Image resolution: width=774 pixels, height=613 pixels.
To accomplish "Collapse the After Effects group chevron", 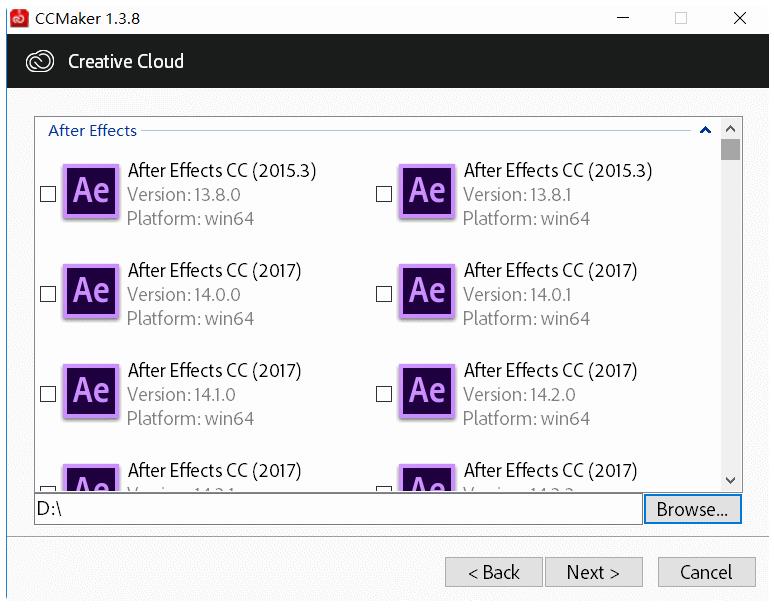I will pyautogui.click(x=705, y=130).
